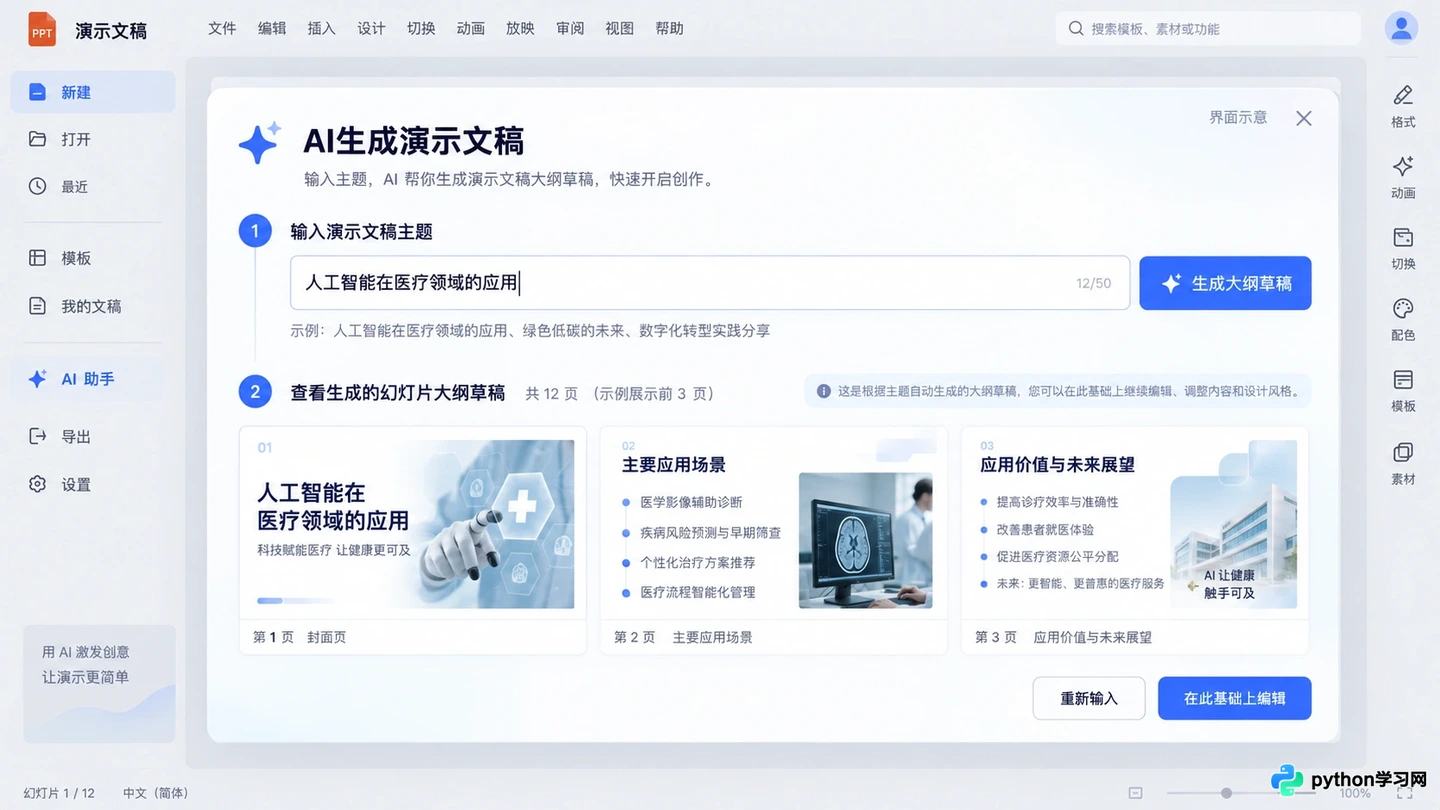1440x810 pixels.
Task: Open the 格式 format panel
Action: point(1403,106)
